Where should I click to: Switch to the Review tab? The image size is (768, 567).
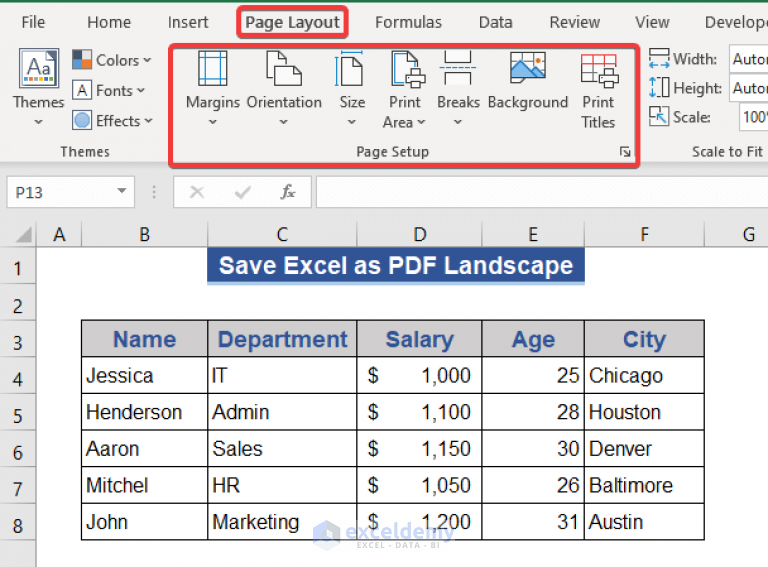(575, 22)
